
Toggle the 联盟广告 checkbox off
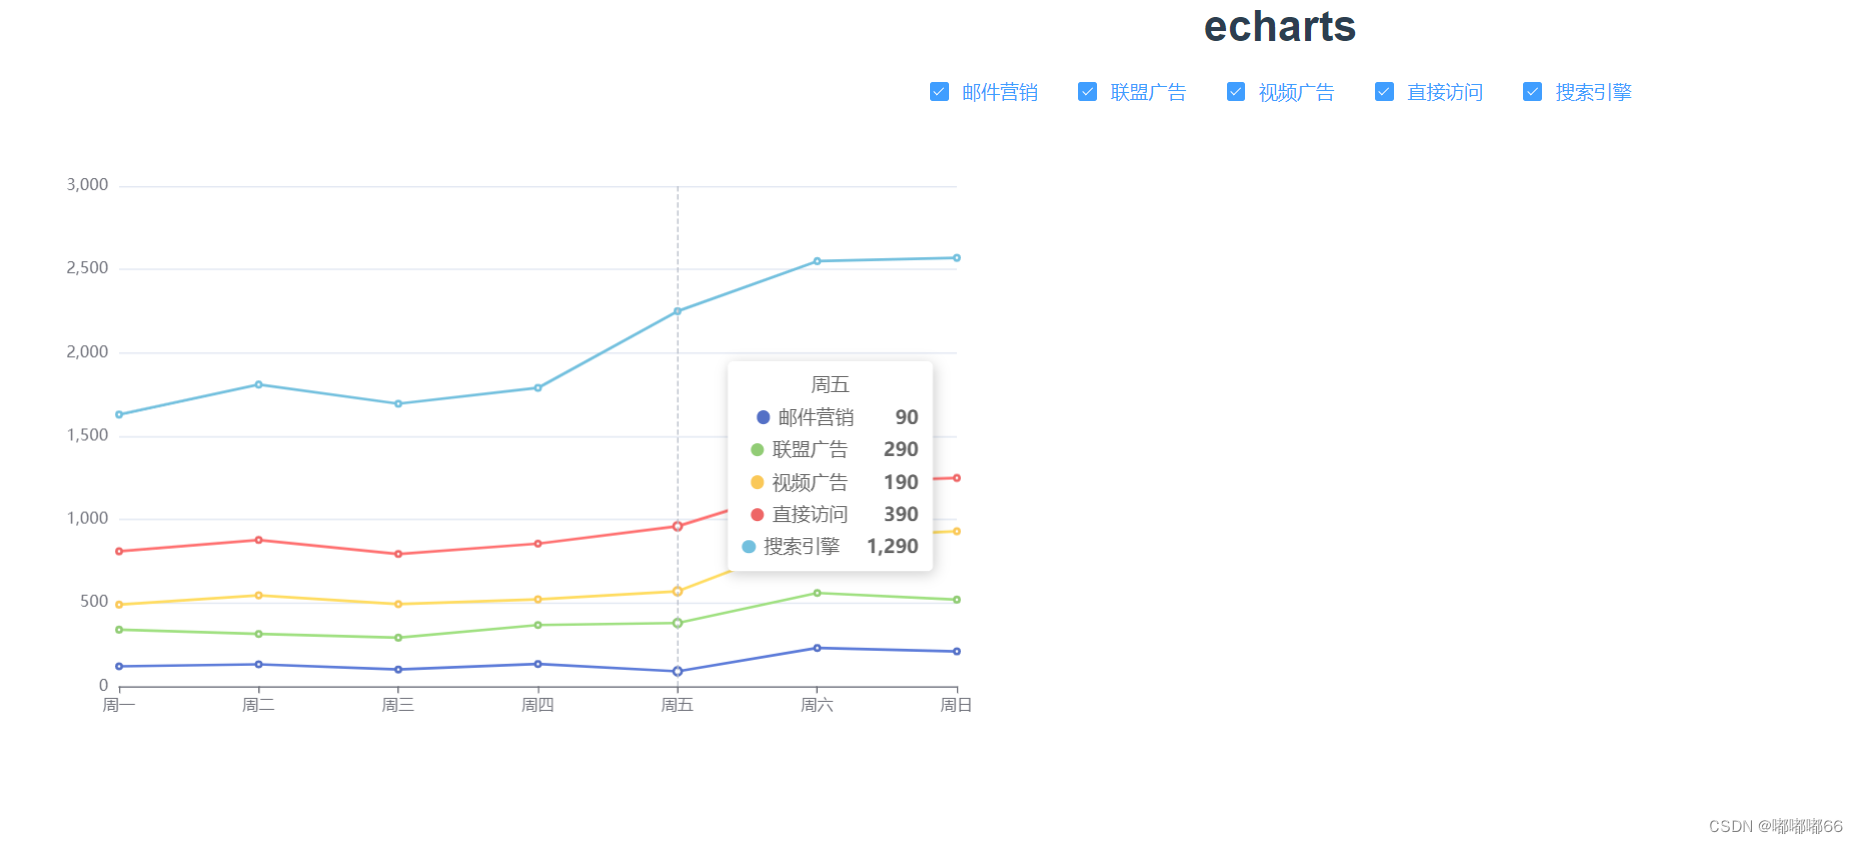[x=1088, y=91]
